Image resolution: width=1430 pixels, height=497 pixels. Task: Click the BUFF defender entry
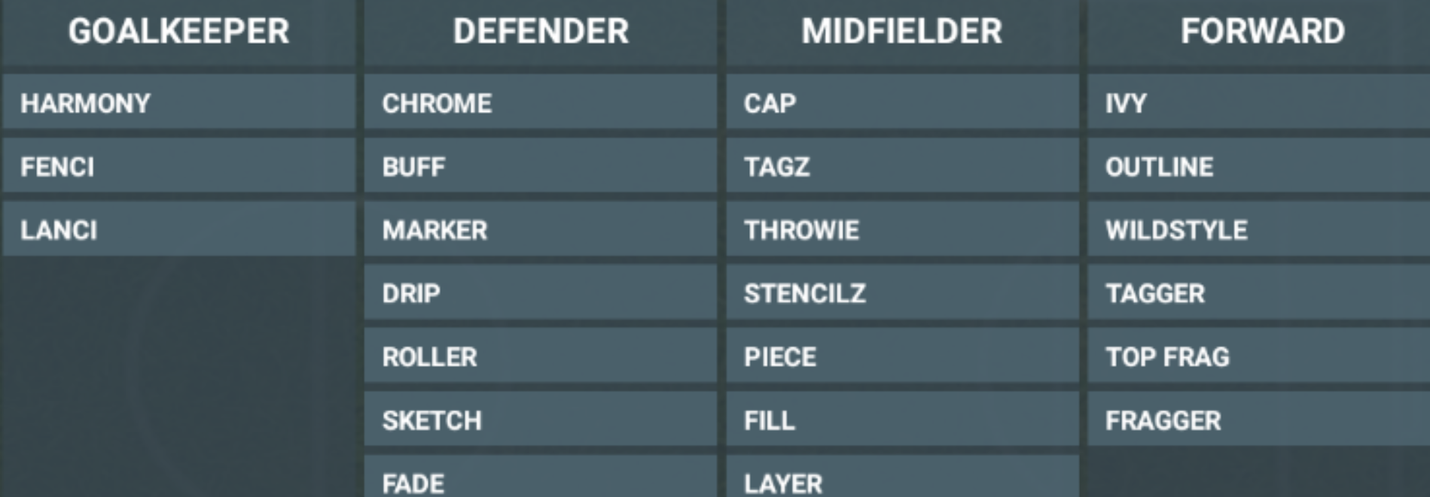tap(540, 166)
